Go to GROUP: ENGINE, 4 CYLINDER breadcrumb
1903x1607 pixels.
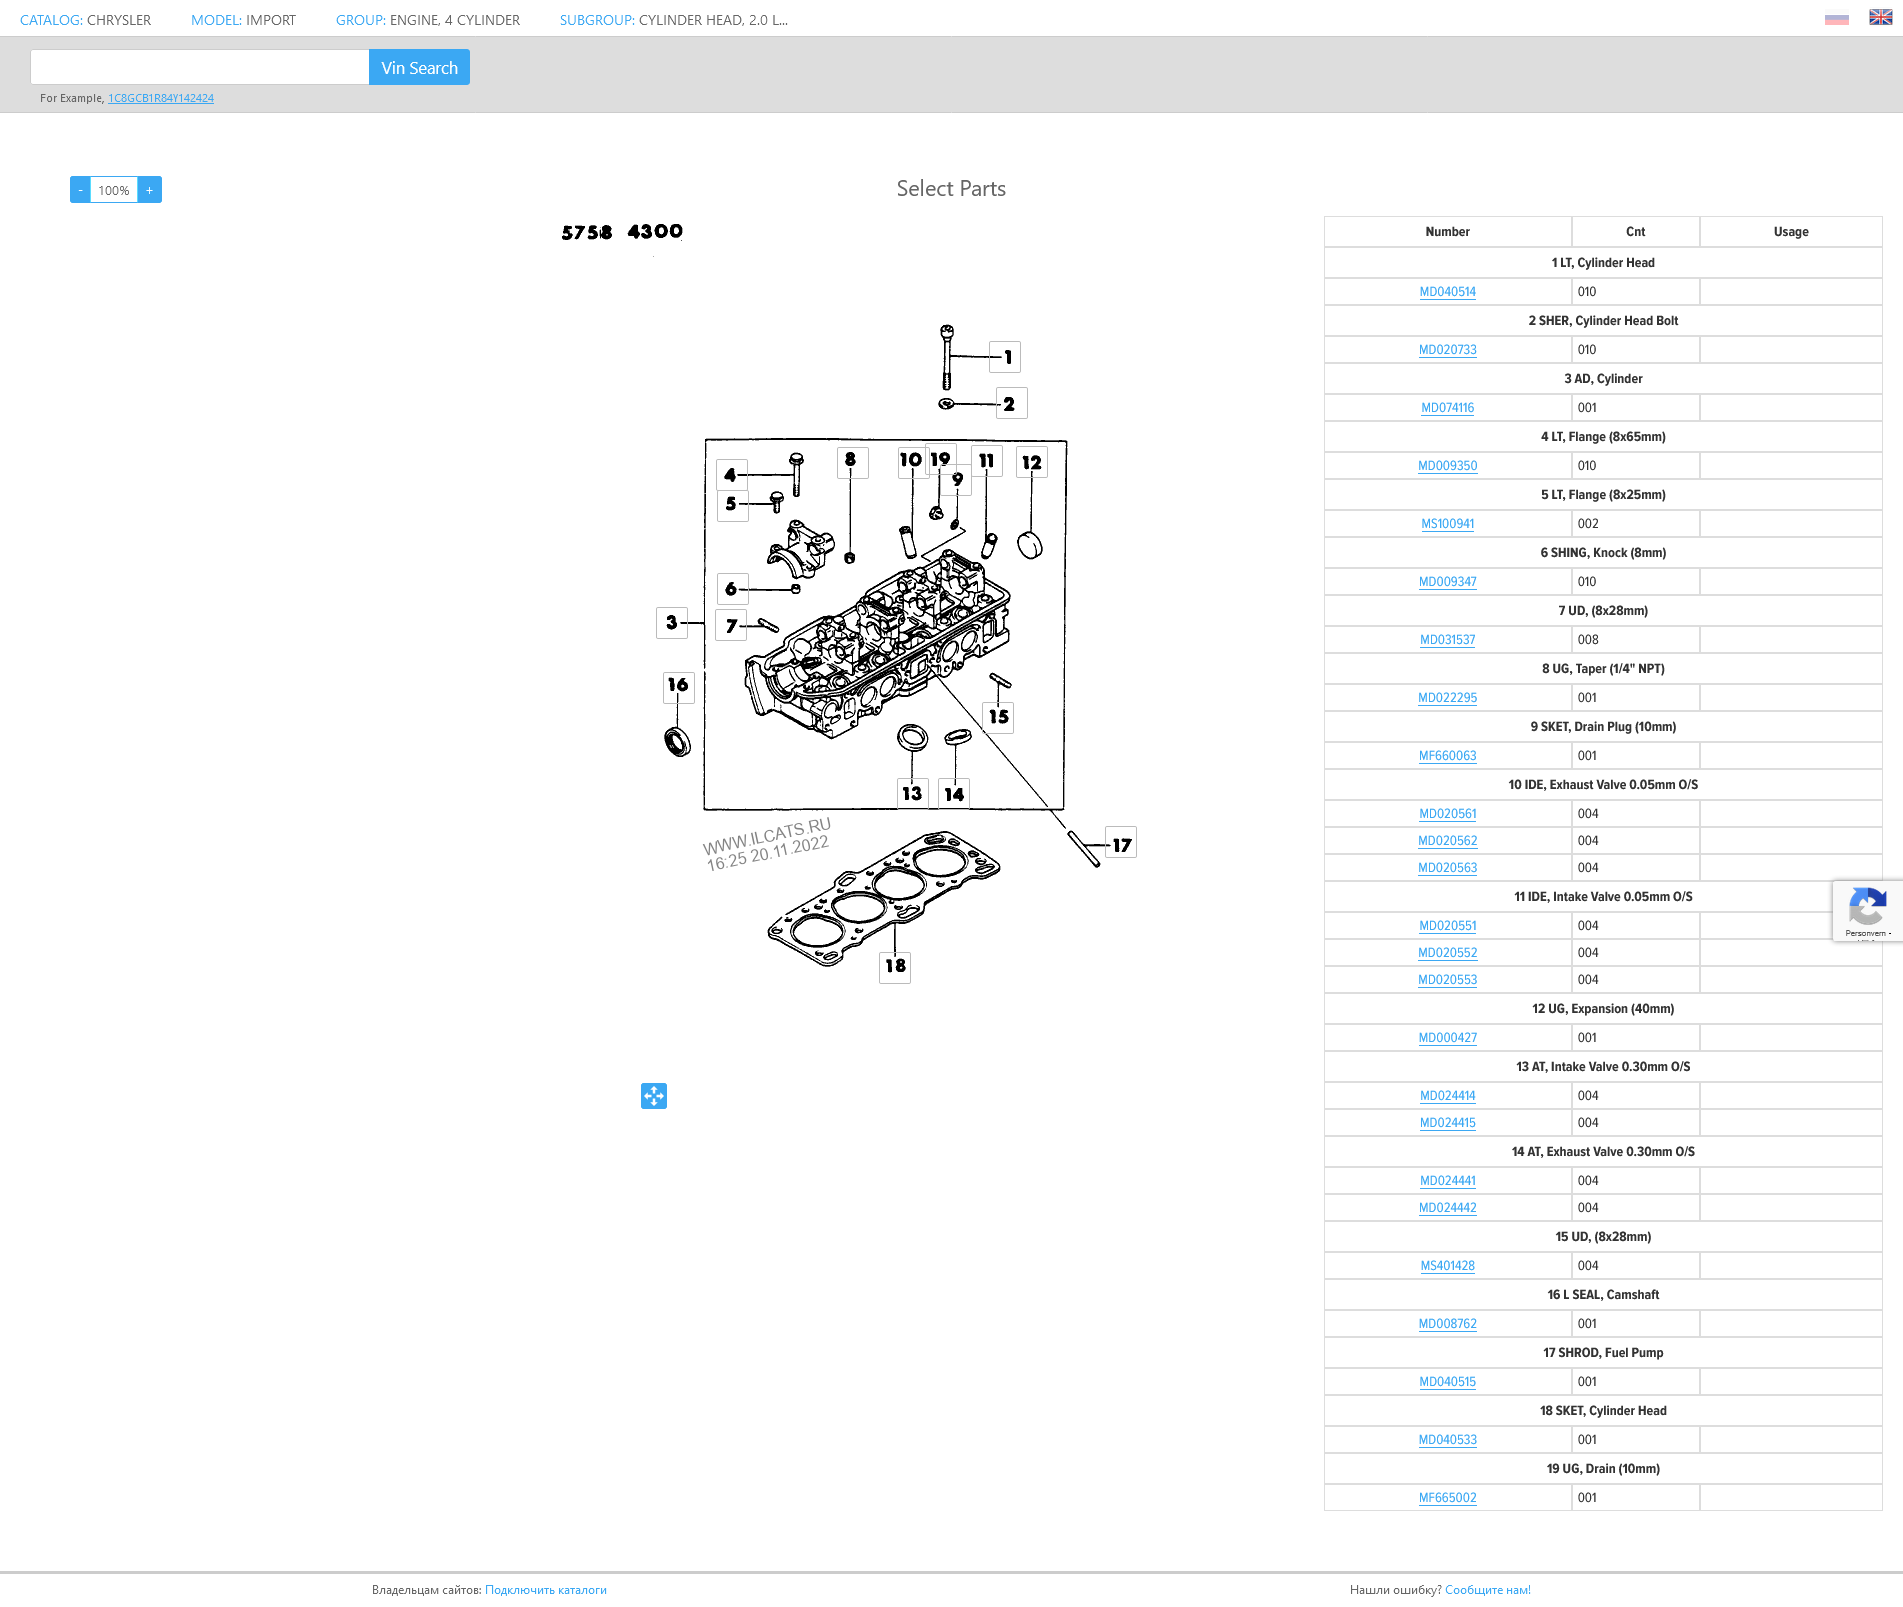427,20
